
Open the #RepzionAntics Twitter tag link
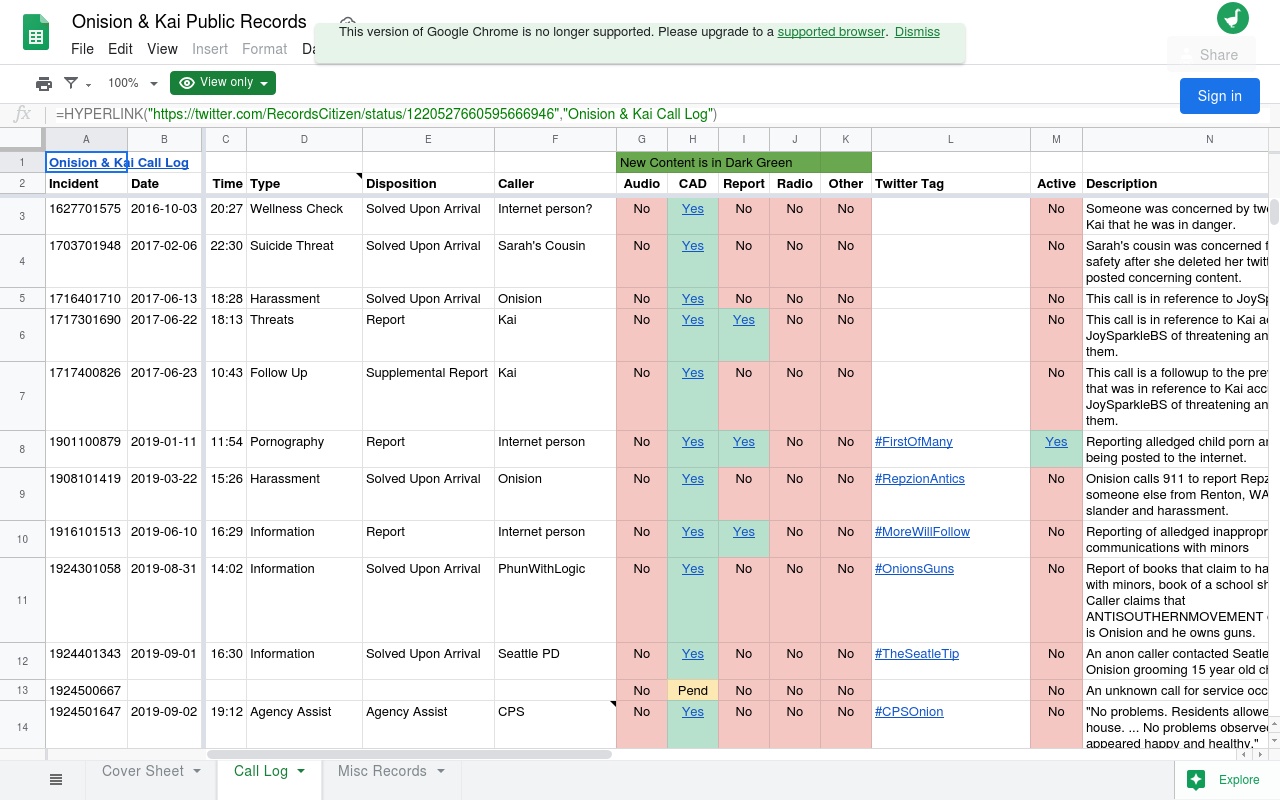click(x=919, y=478)
